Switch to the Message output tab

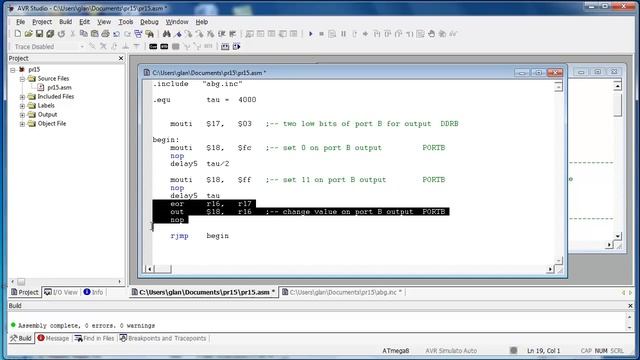53,338
